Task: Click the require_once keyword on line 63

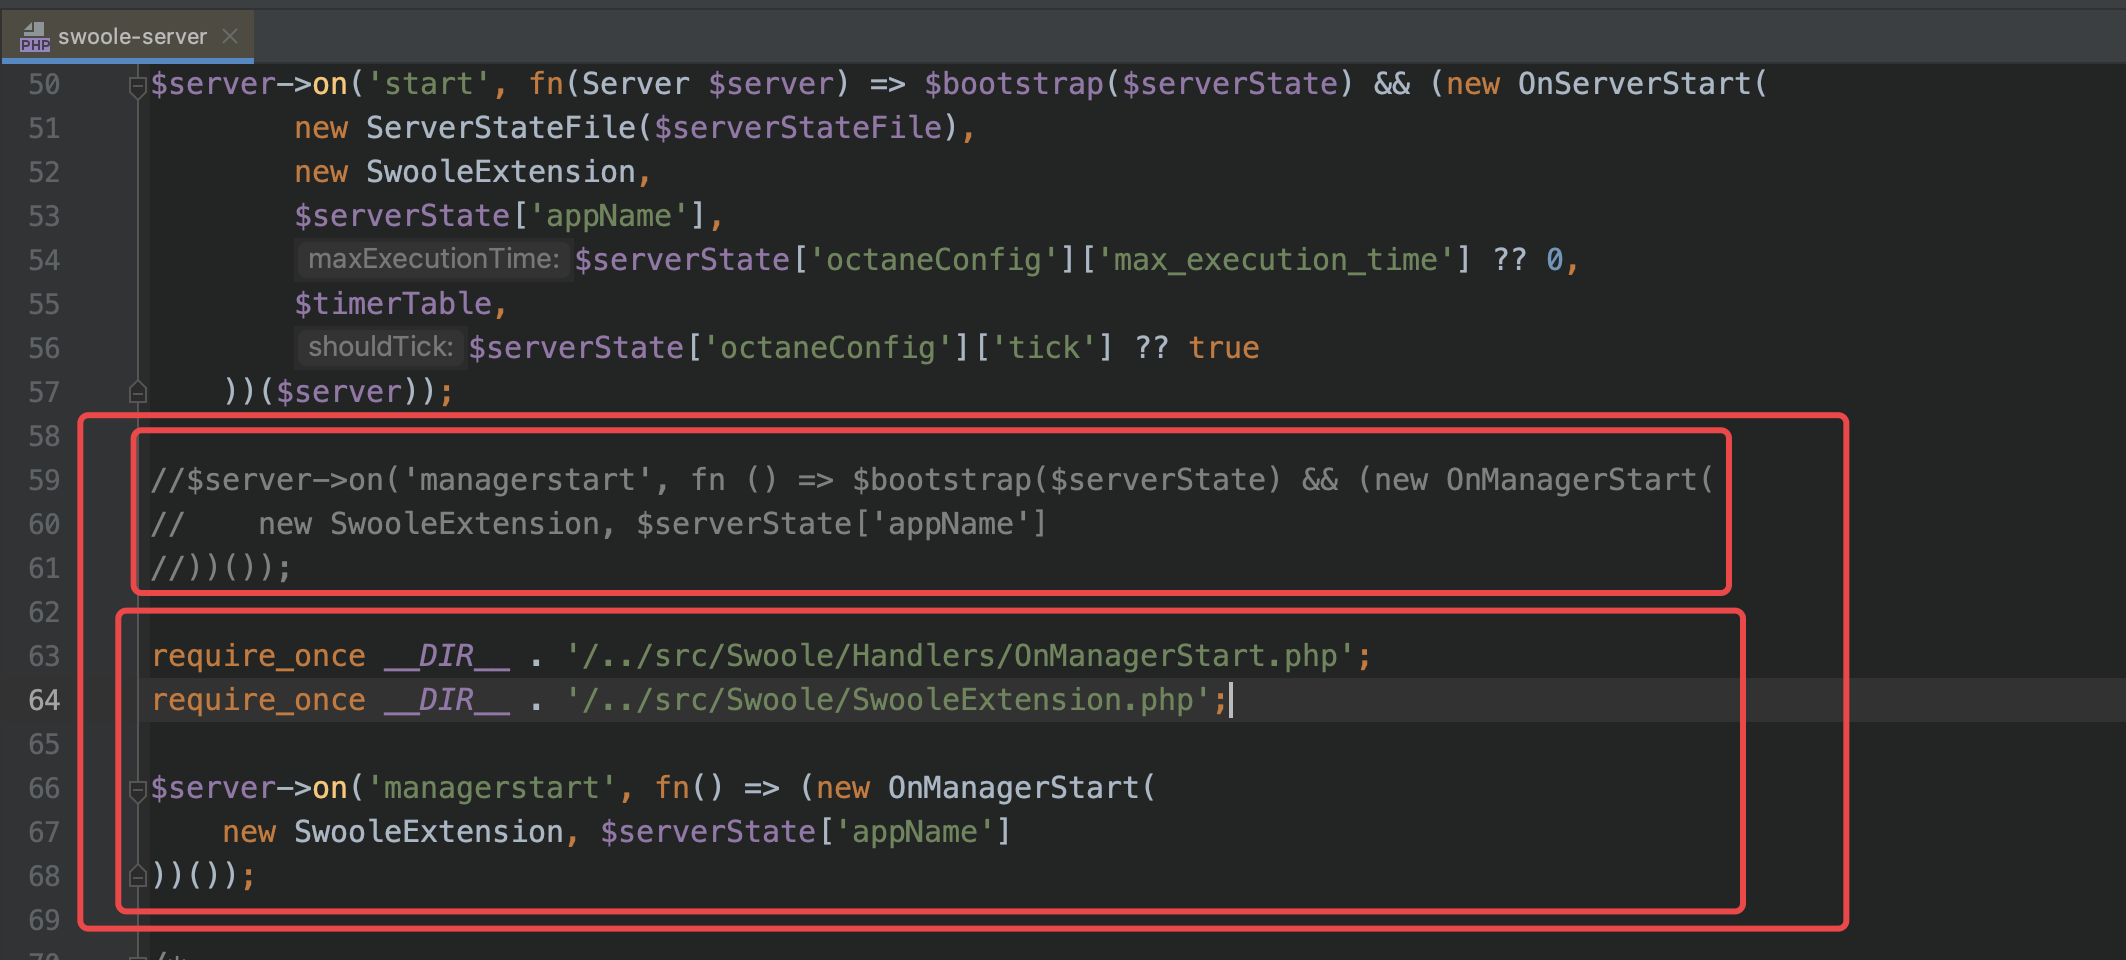Action: tap(258, 655)
